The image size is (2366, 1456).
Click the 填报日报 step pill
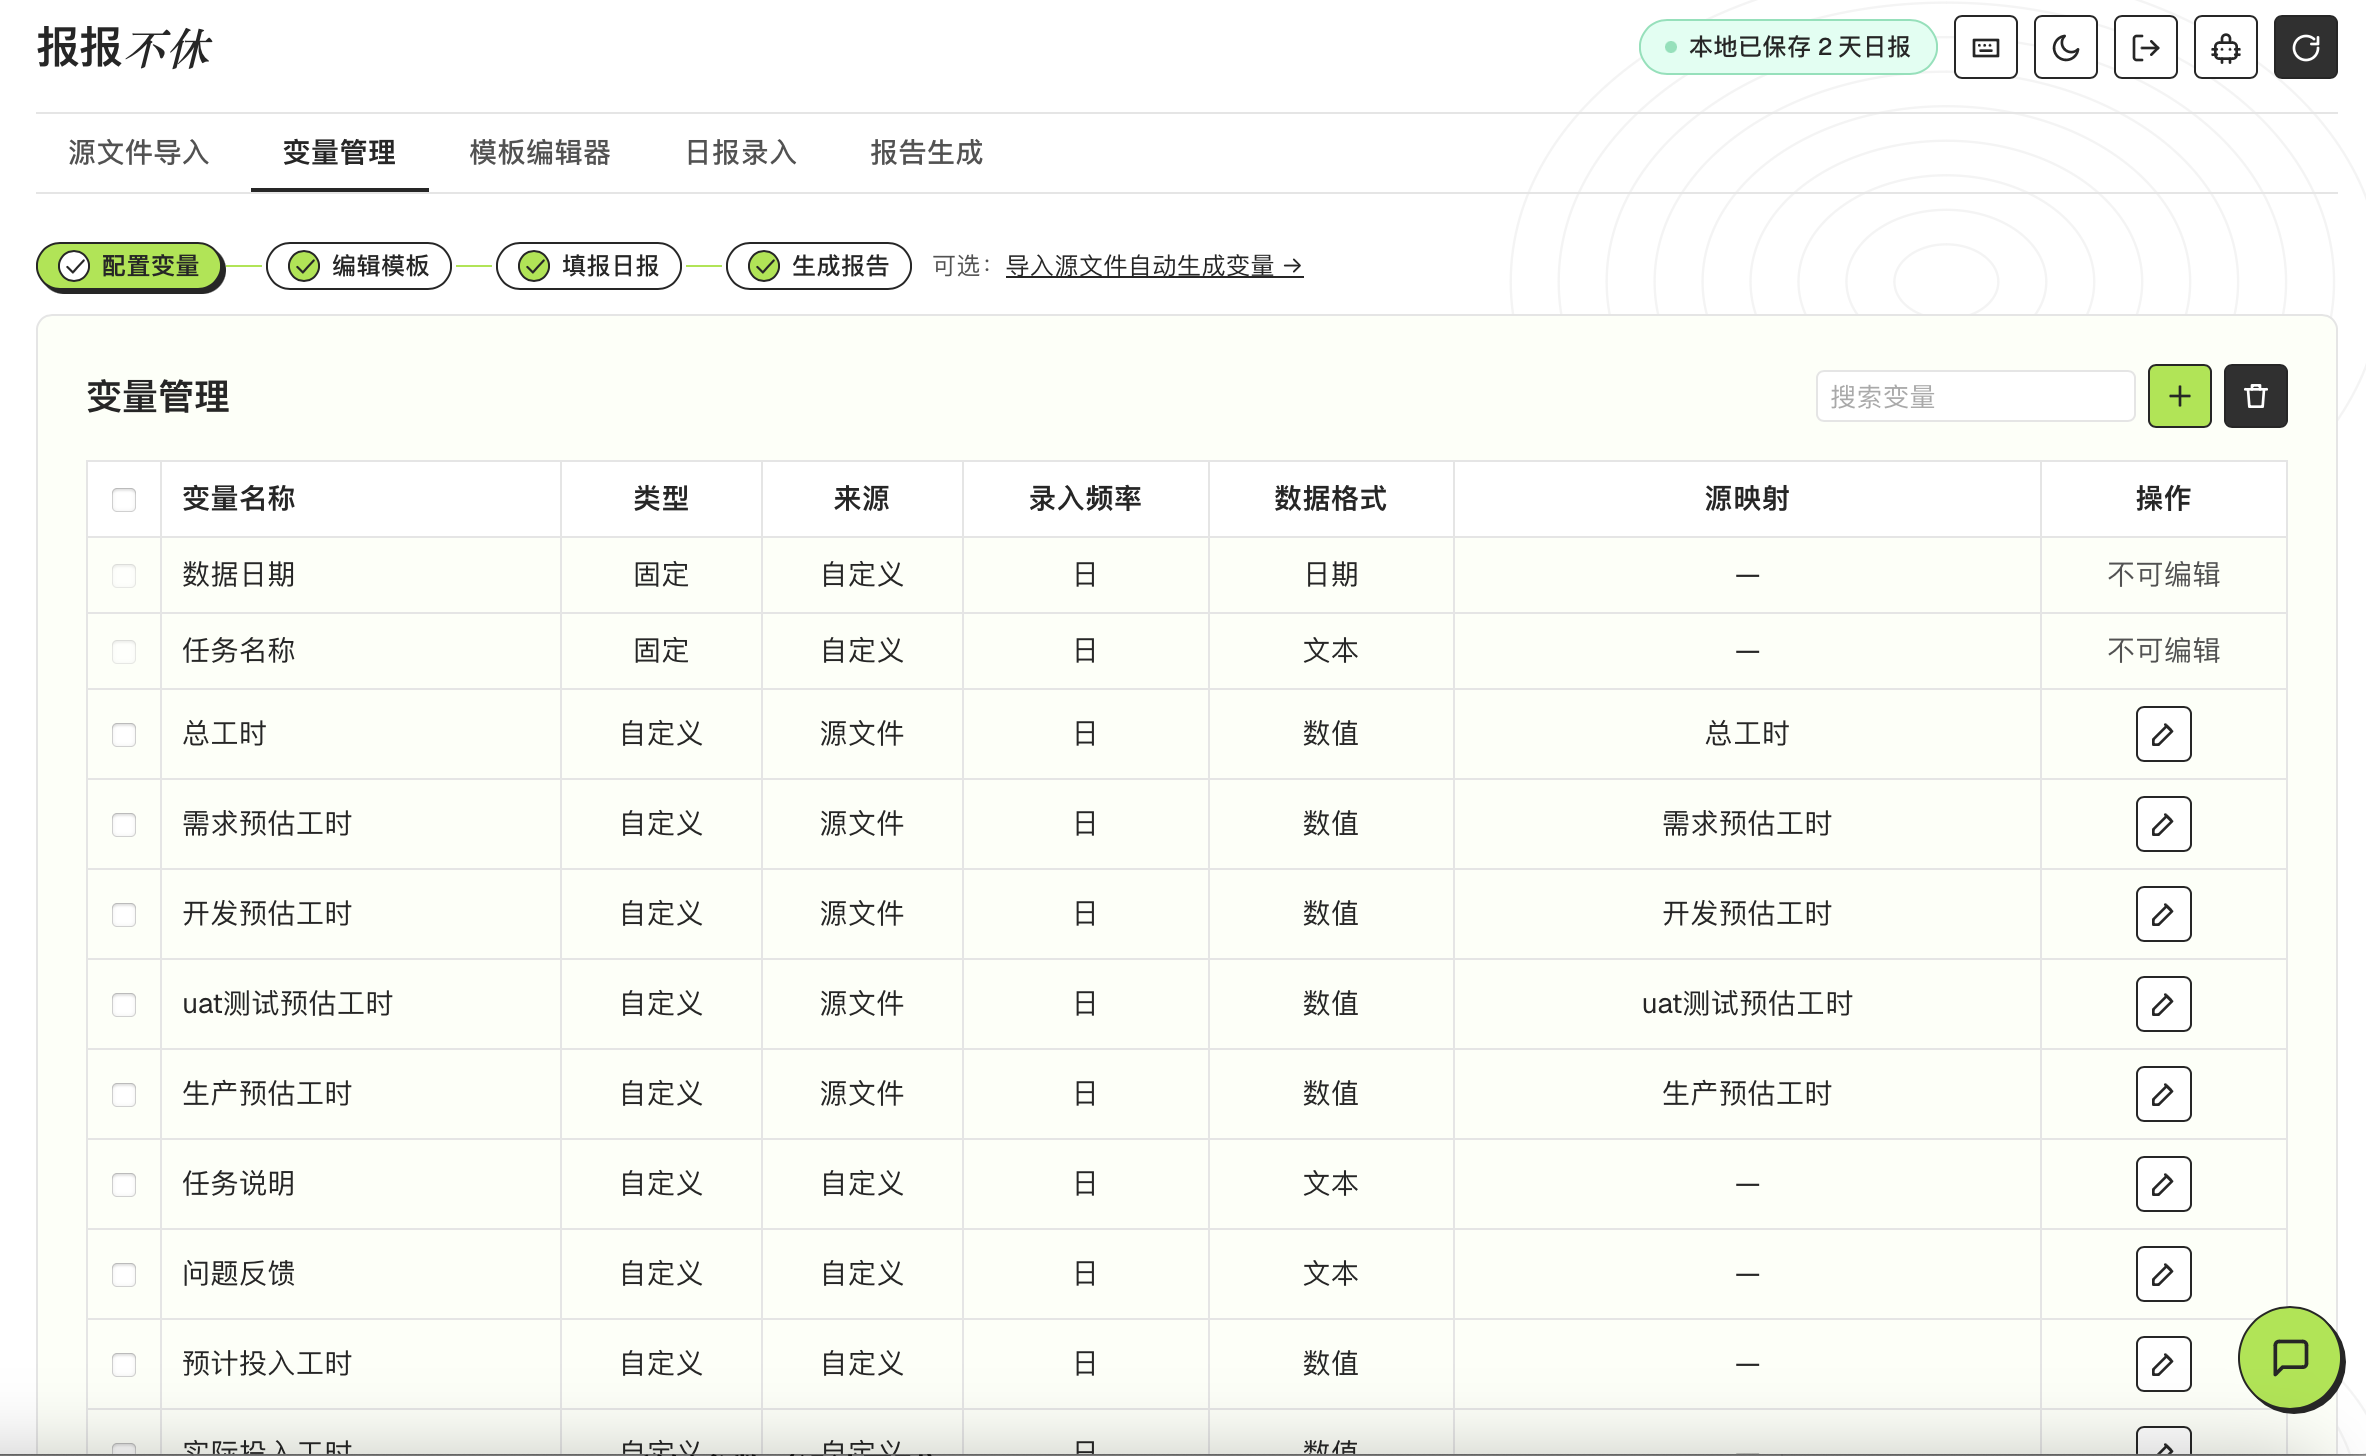(589, 266)
